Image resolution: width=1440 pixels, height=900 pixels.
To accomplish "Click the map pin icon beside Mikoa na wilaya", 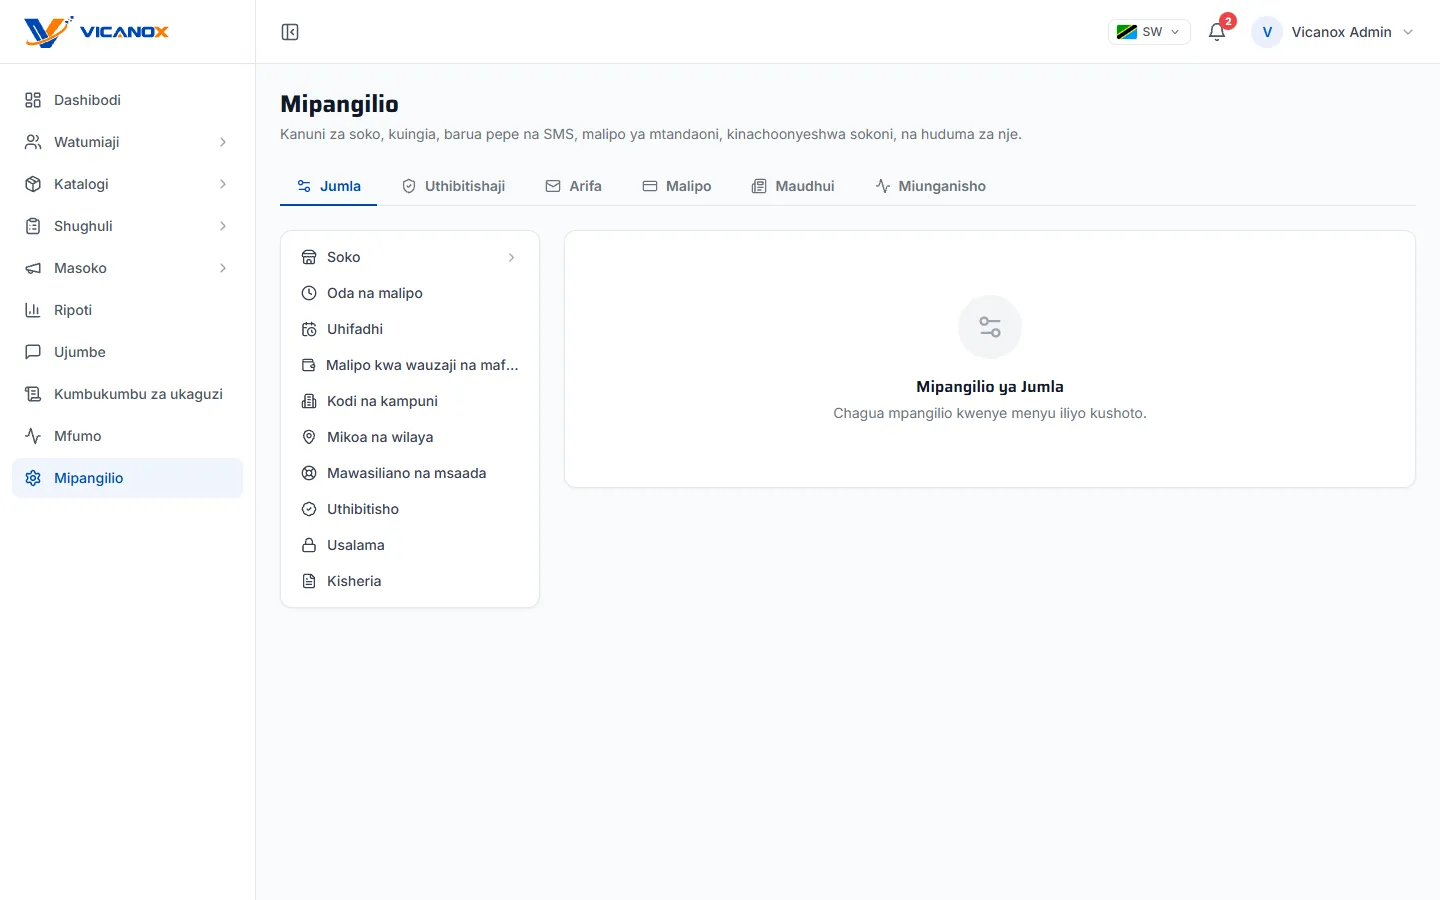I will 309,437.
